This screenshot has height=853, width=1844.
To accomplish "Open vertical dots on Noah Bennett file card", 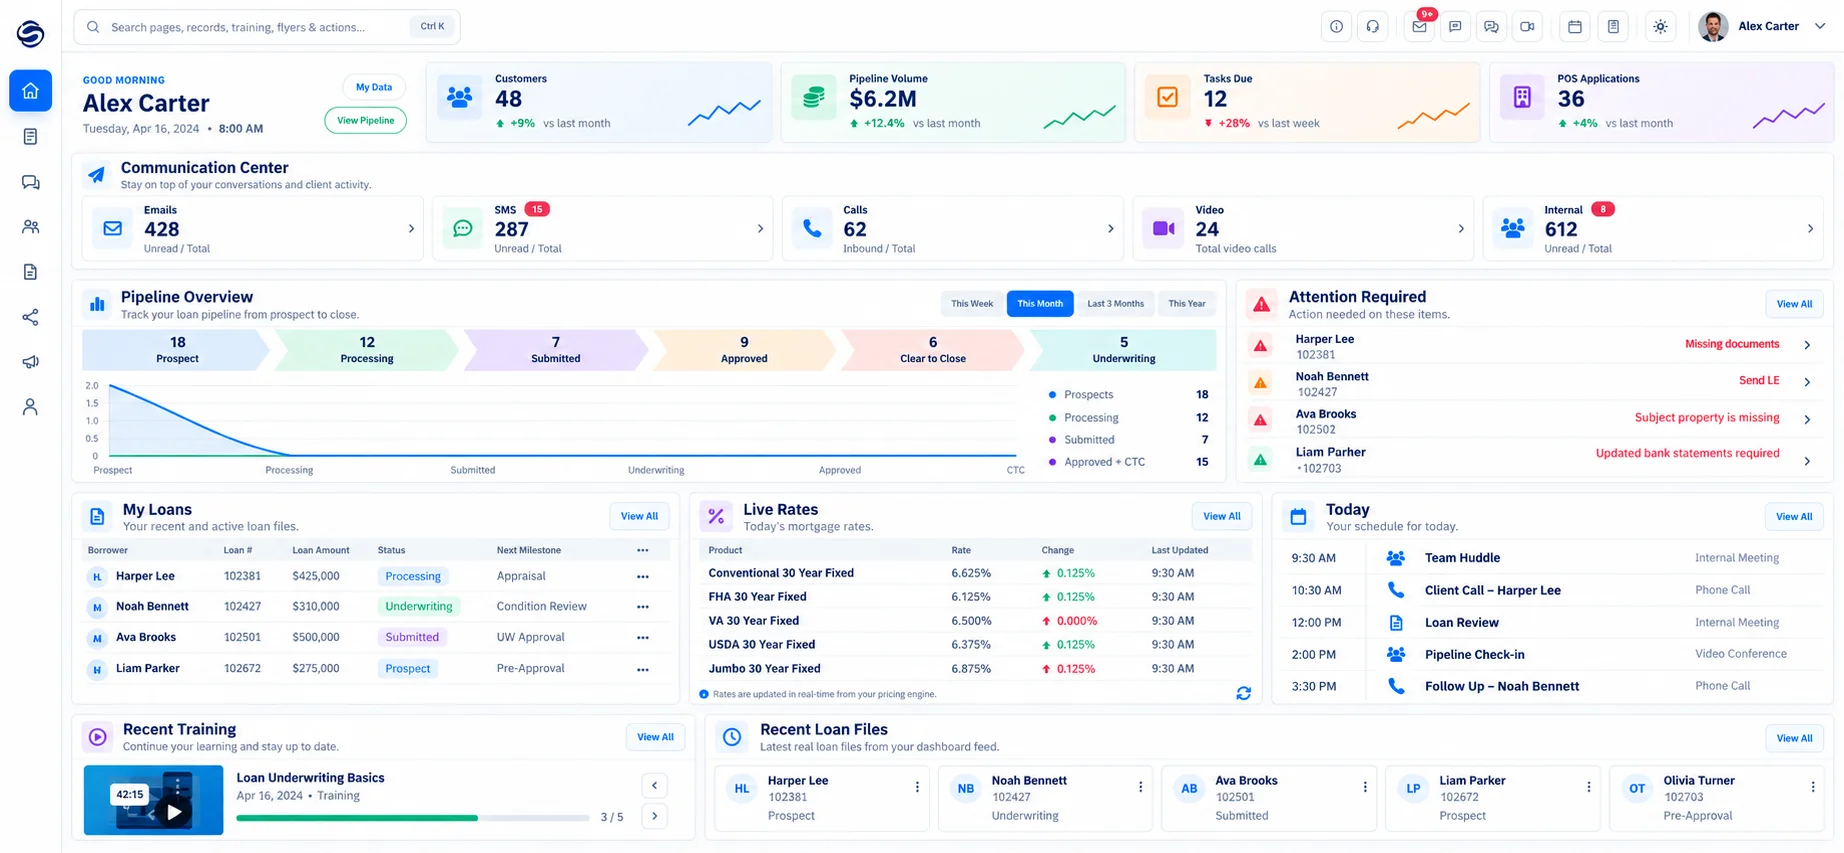I will (x=1141, y=788).
